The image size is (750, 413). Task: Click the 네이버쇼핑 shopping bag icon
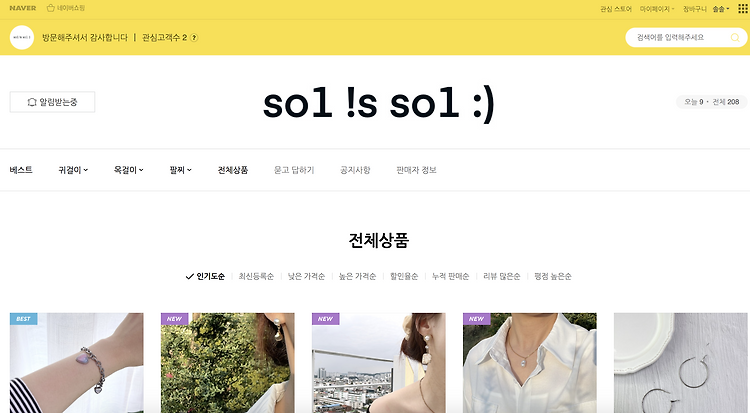click(51, 8)
